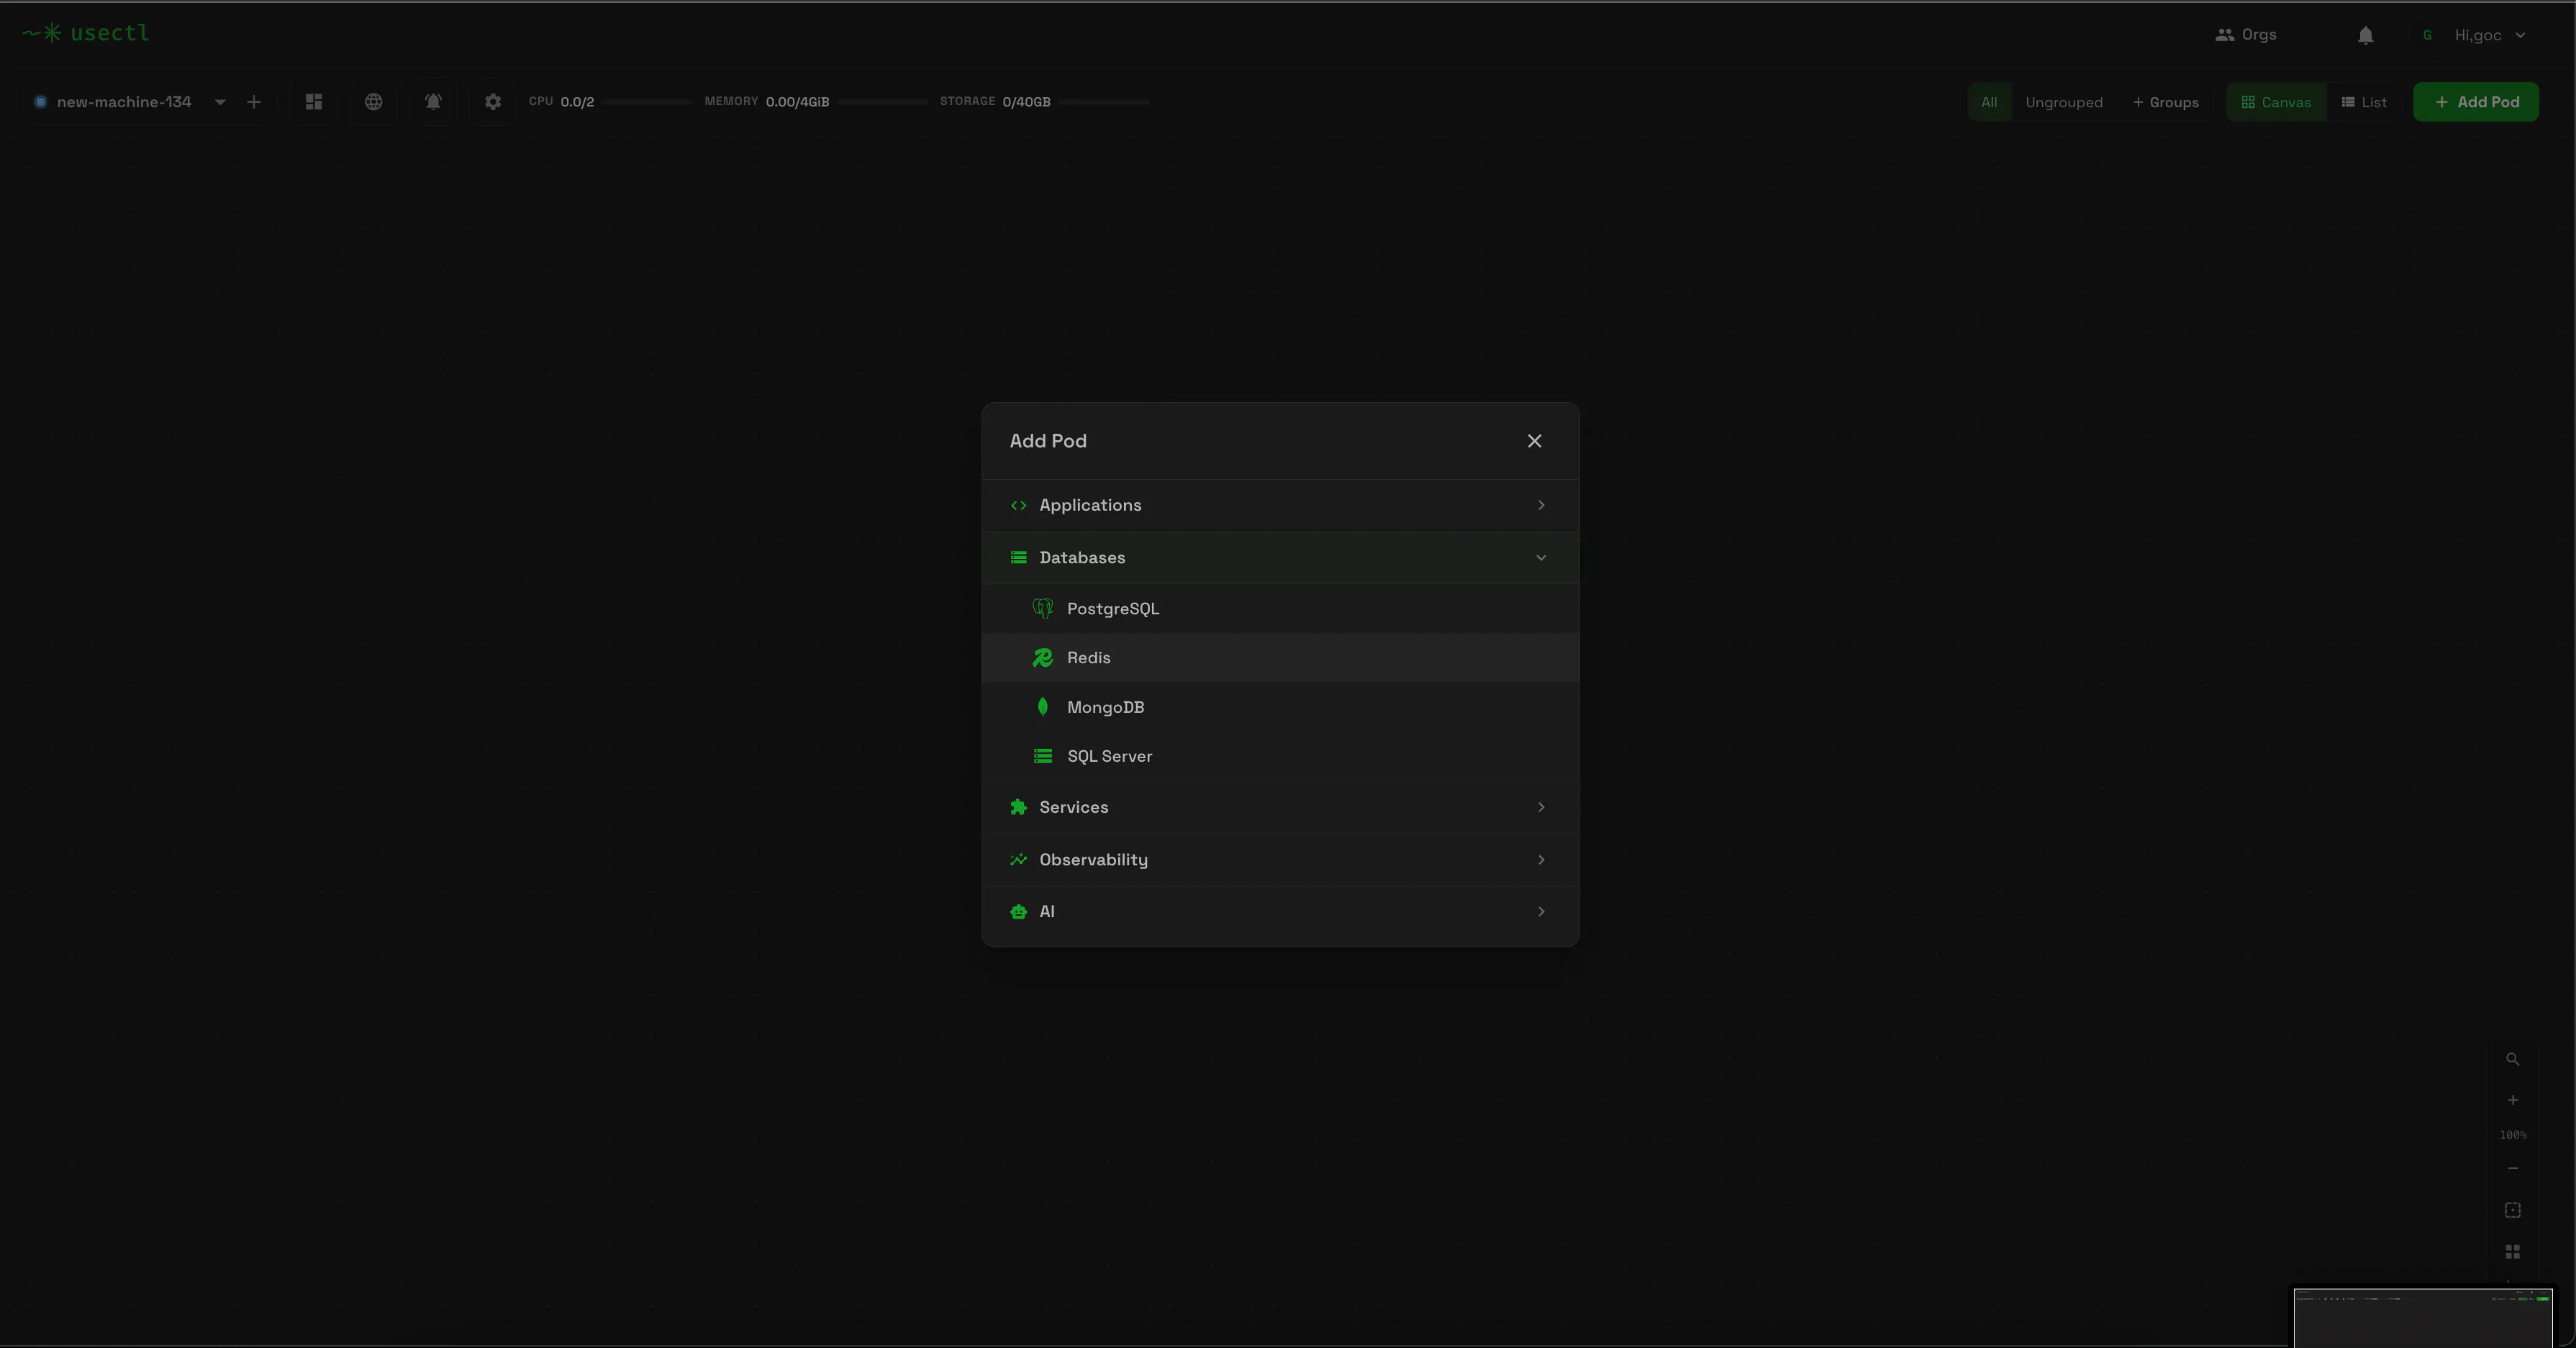Click the Memory usage bar

click(x=882, y=102)
